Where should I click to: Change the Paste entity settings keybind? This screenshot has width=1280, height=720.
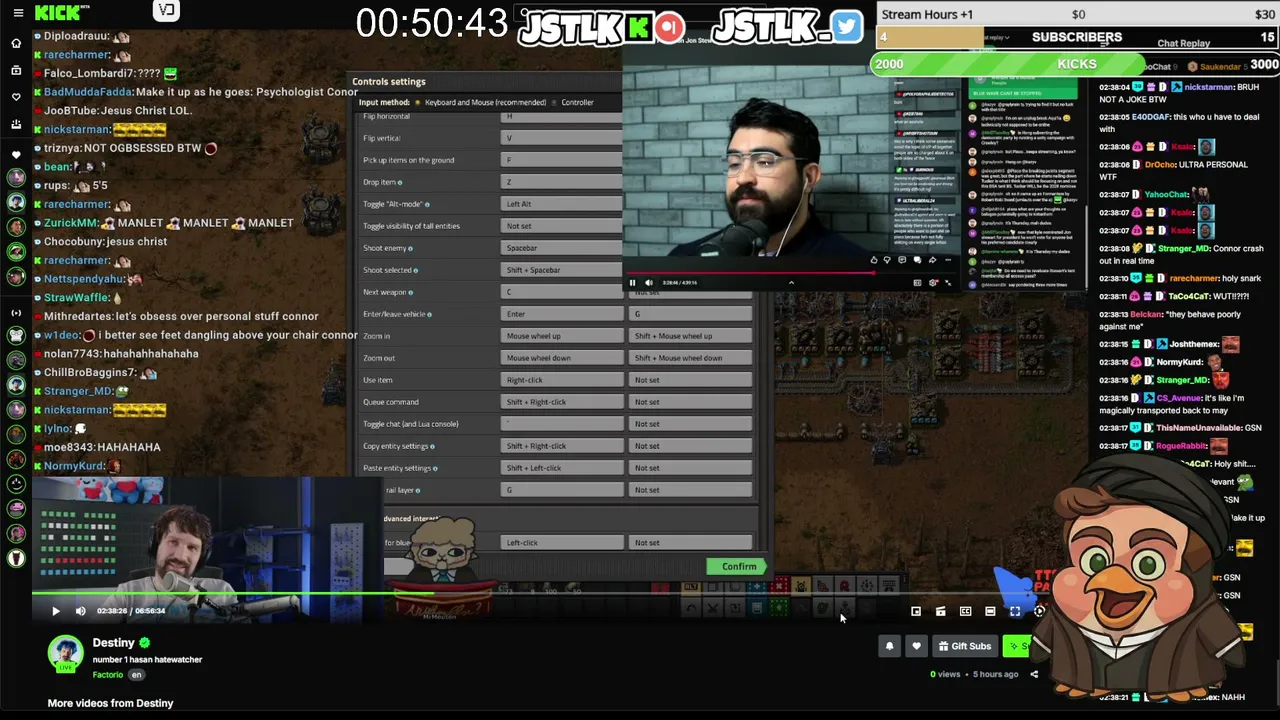click(561, 468)
